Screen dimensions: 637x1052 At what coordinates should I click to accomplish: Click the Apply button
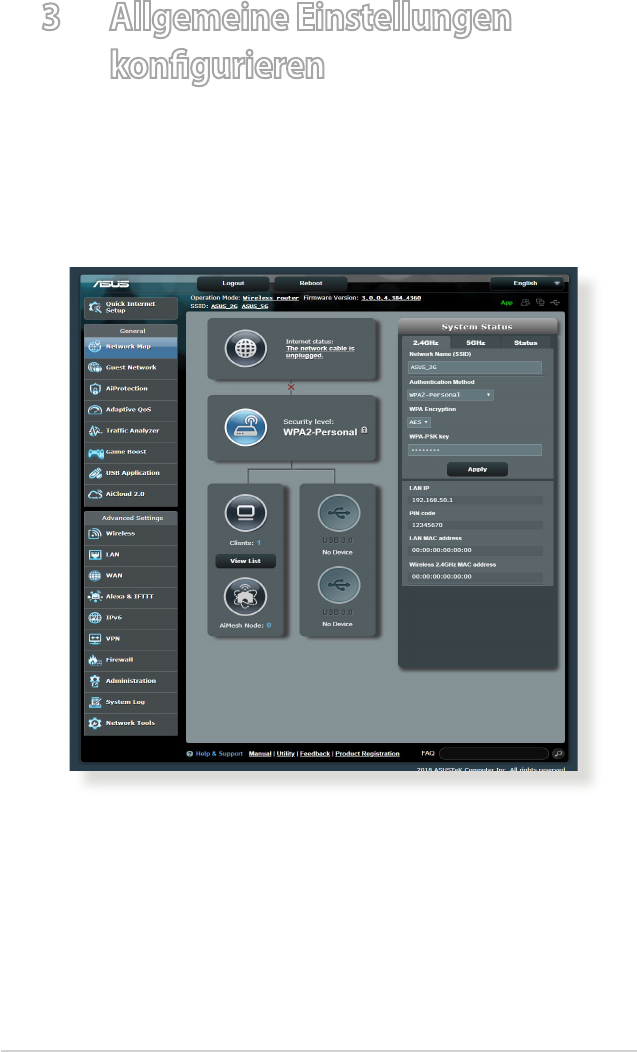click(477, 470)
